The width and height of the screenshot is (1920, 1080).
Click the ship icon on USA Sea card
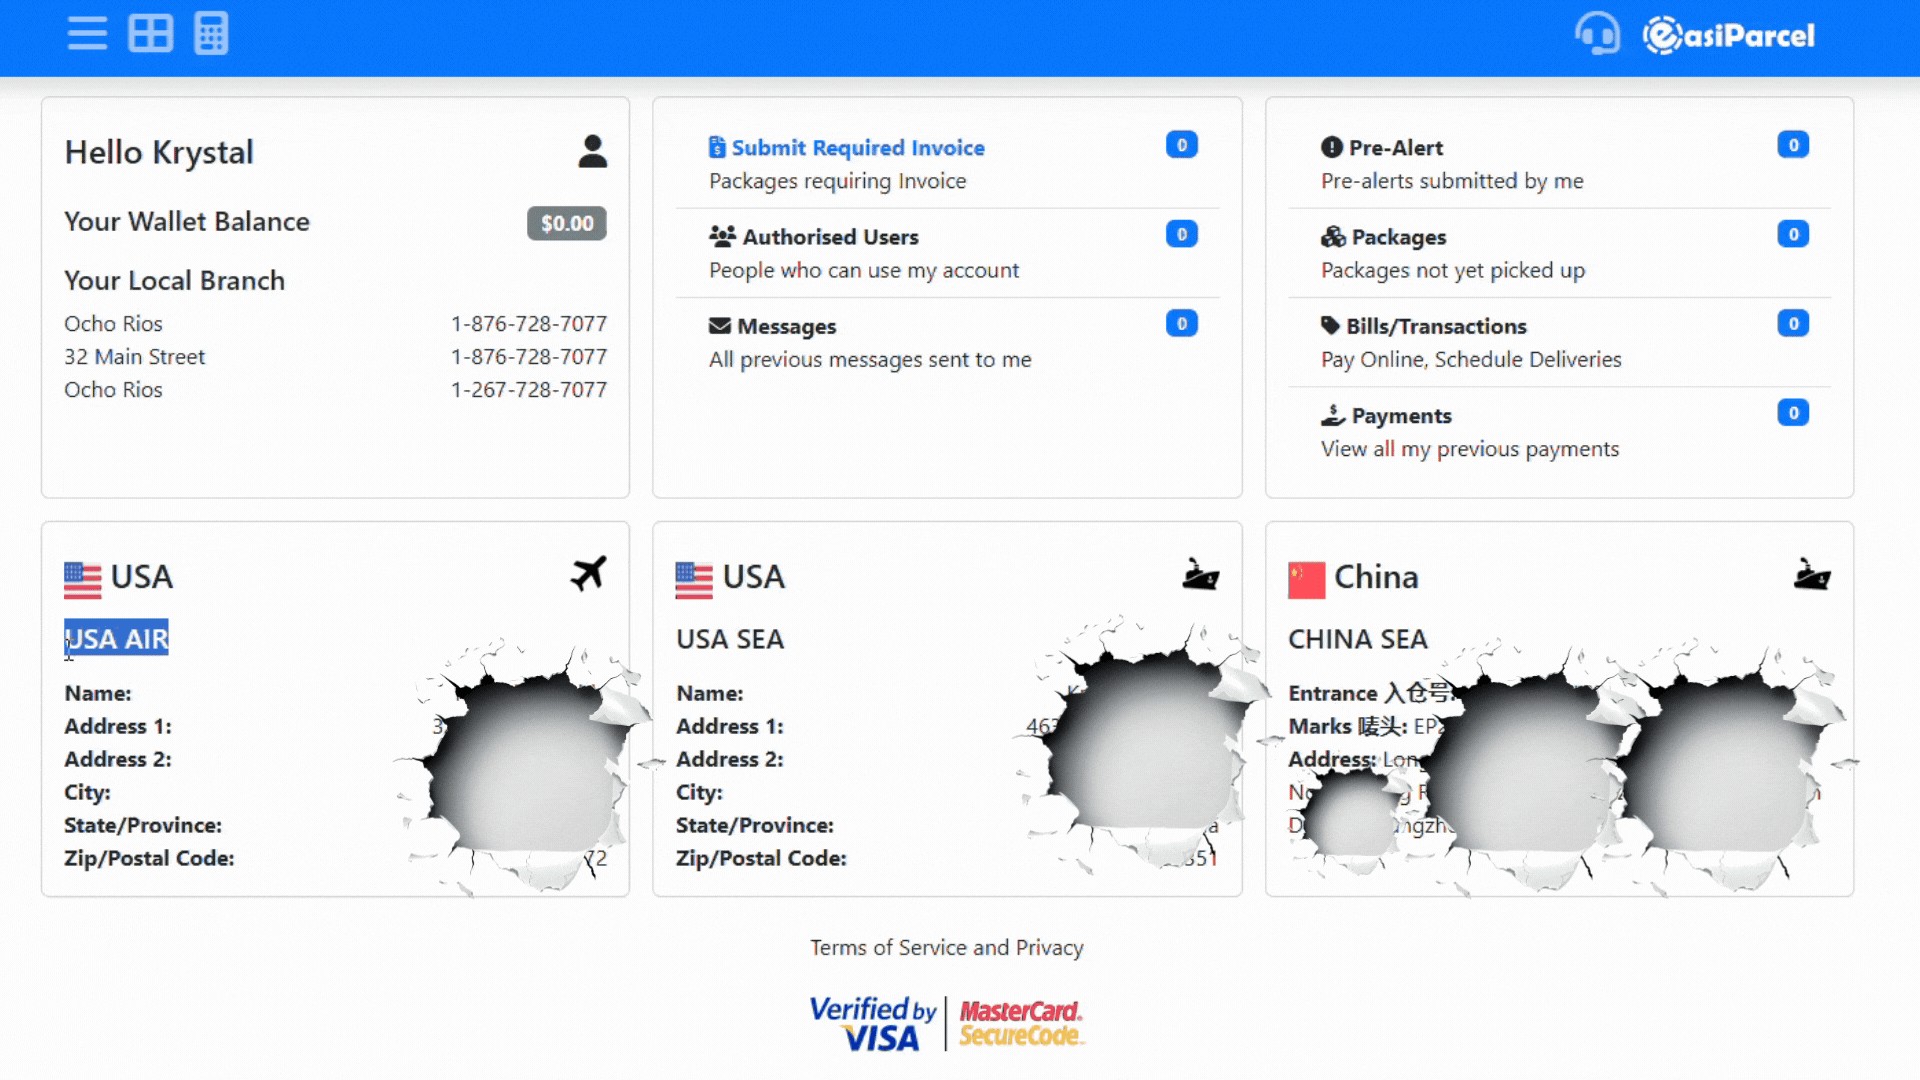point(1200,575)
